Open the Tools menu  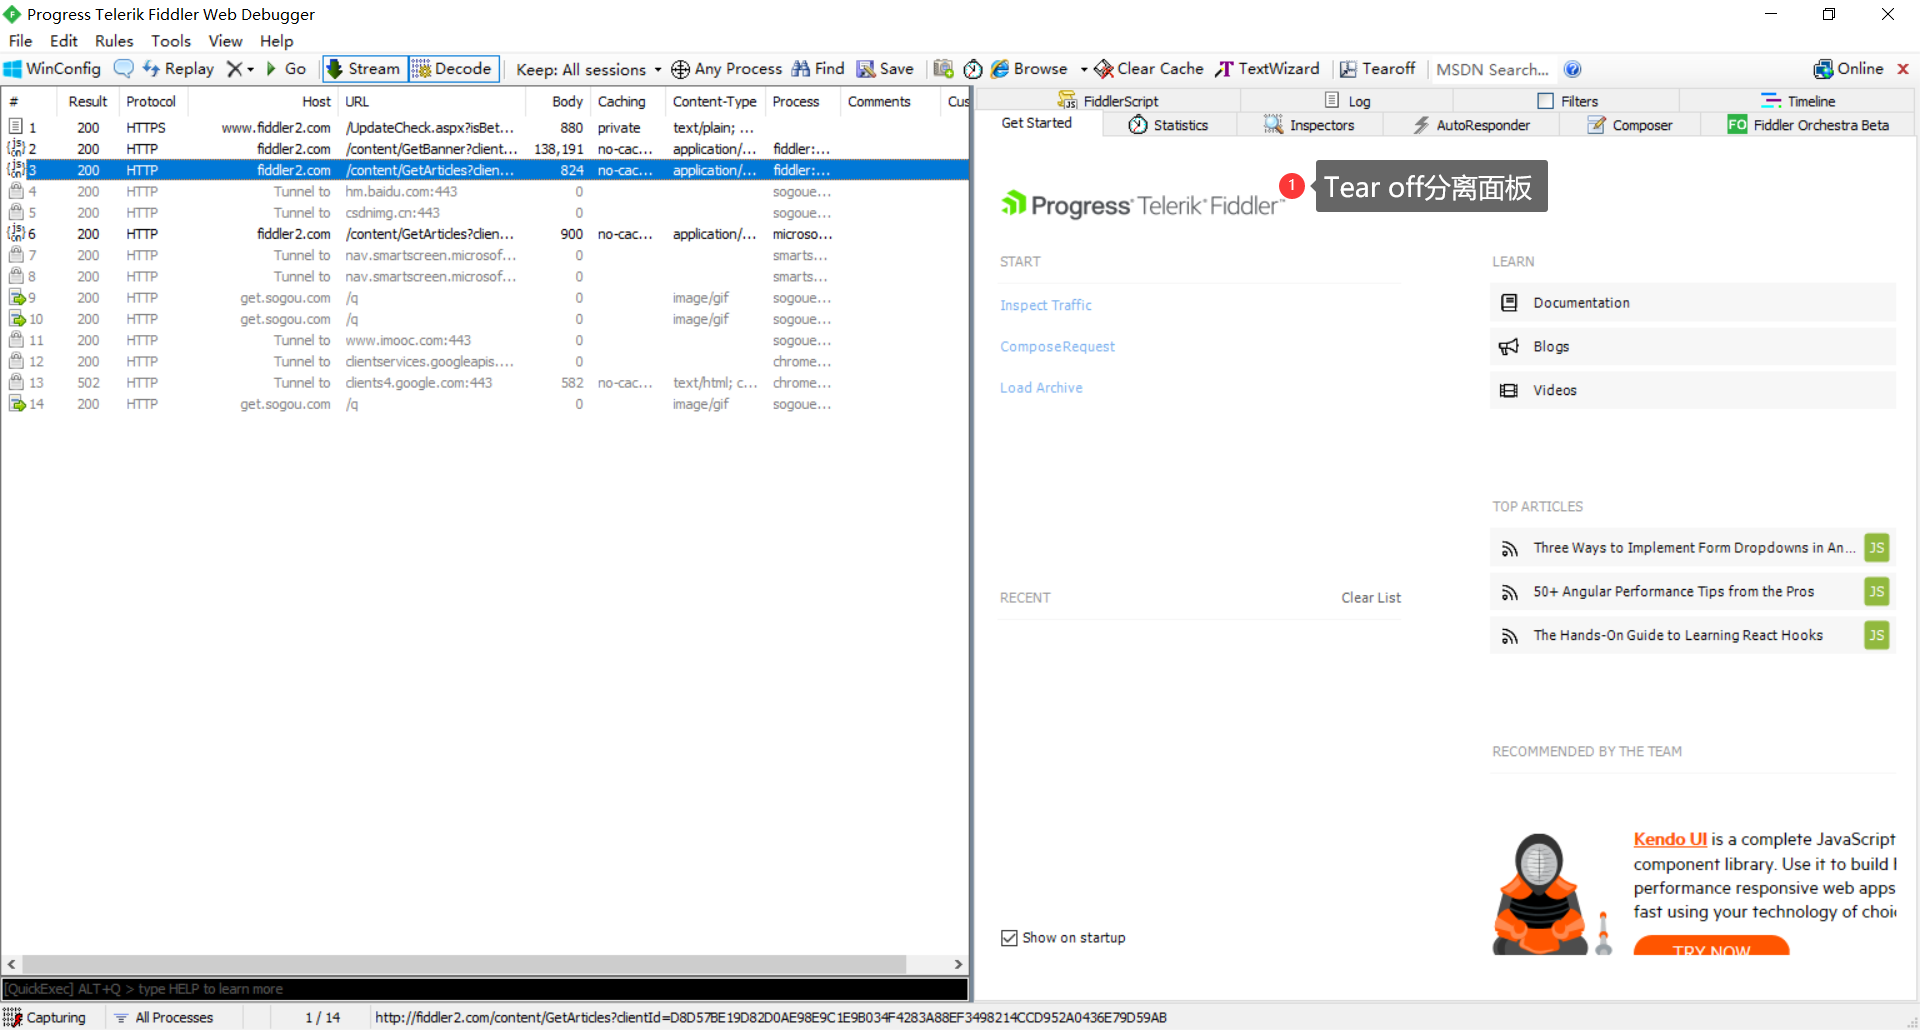pos(171,41)
